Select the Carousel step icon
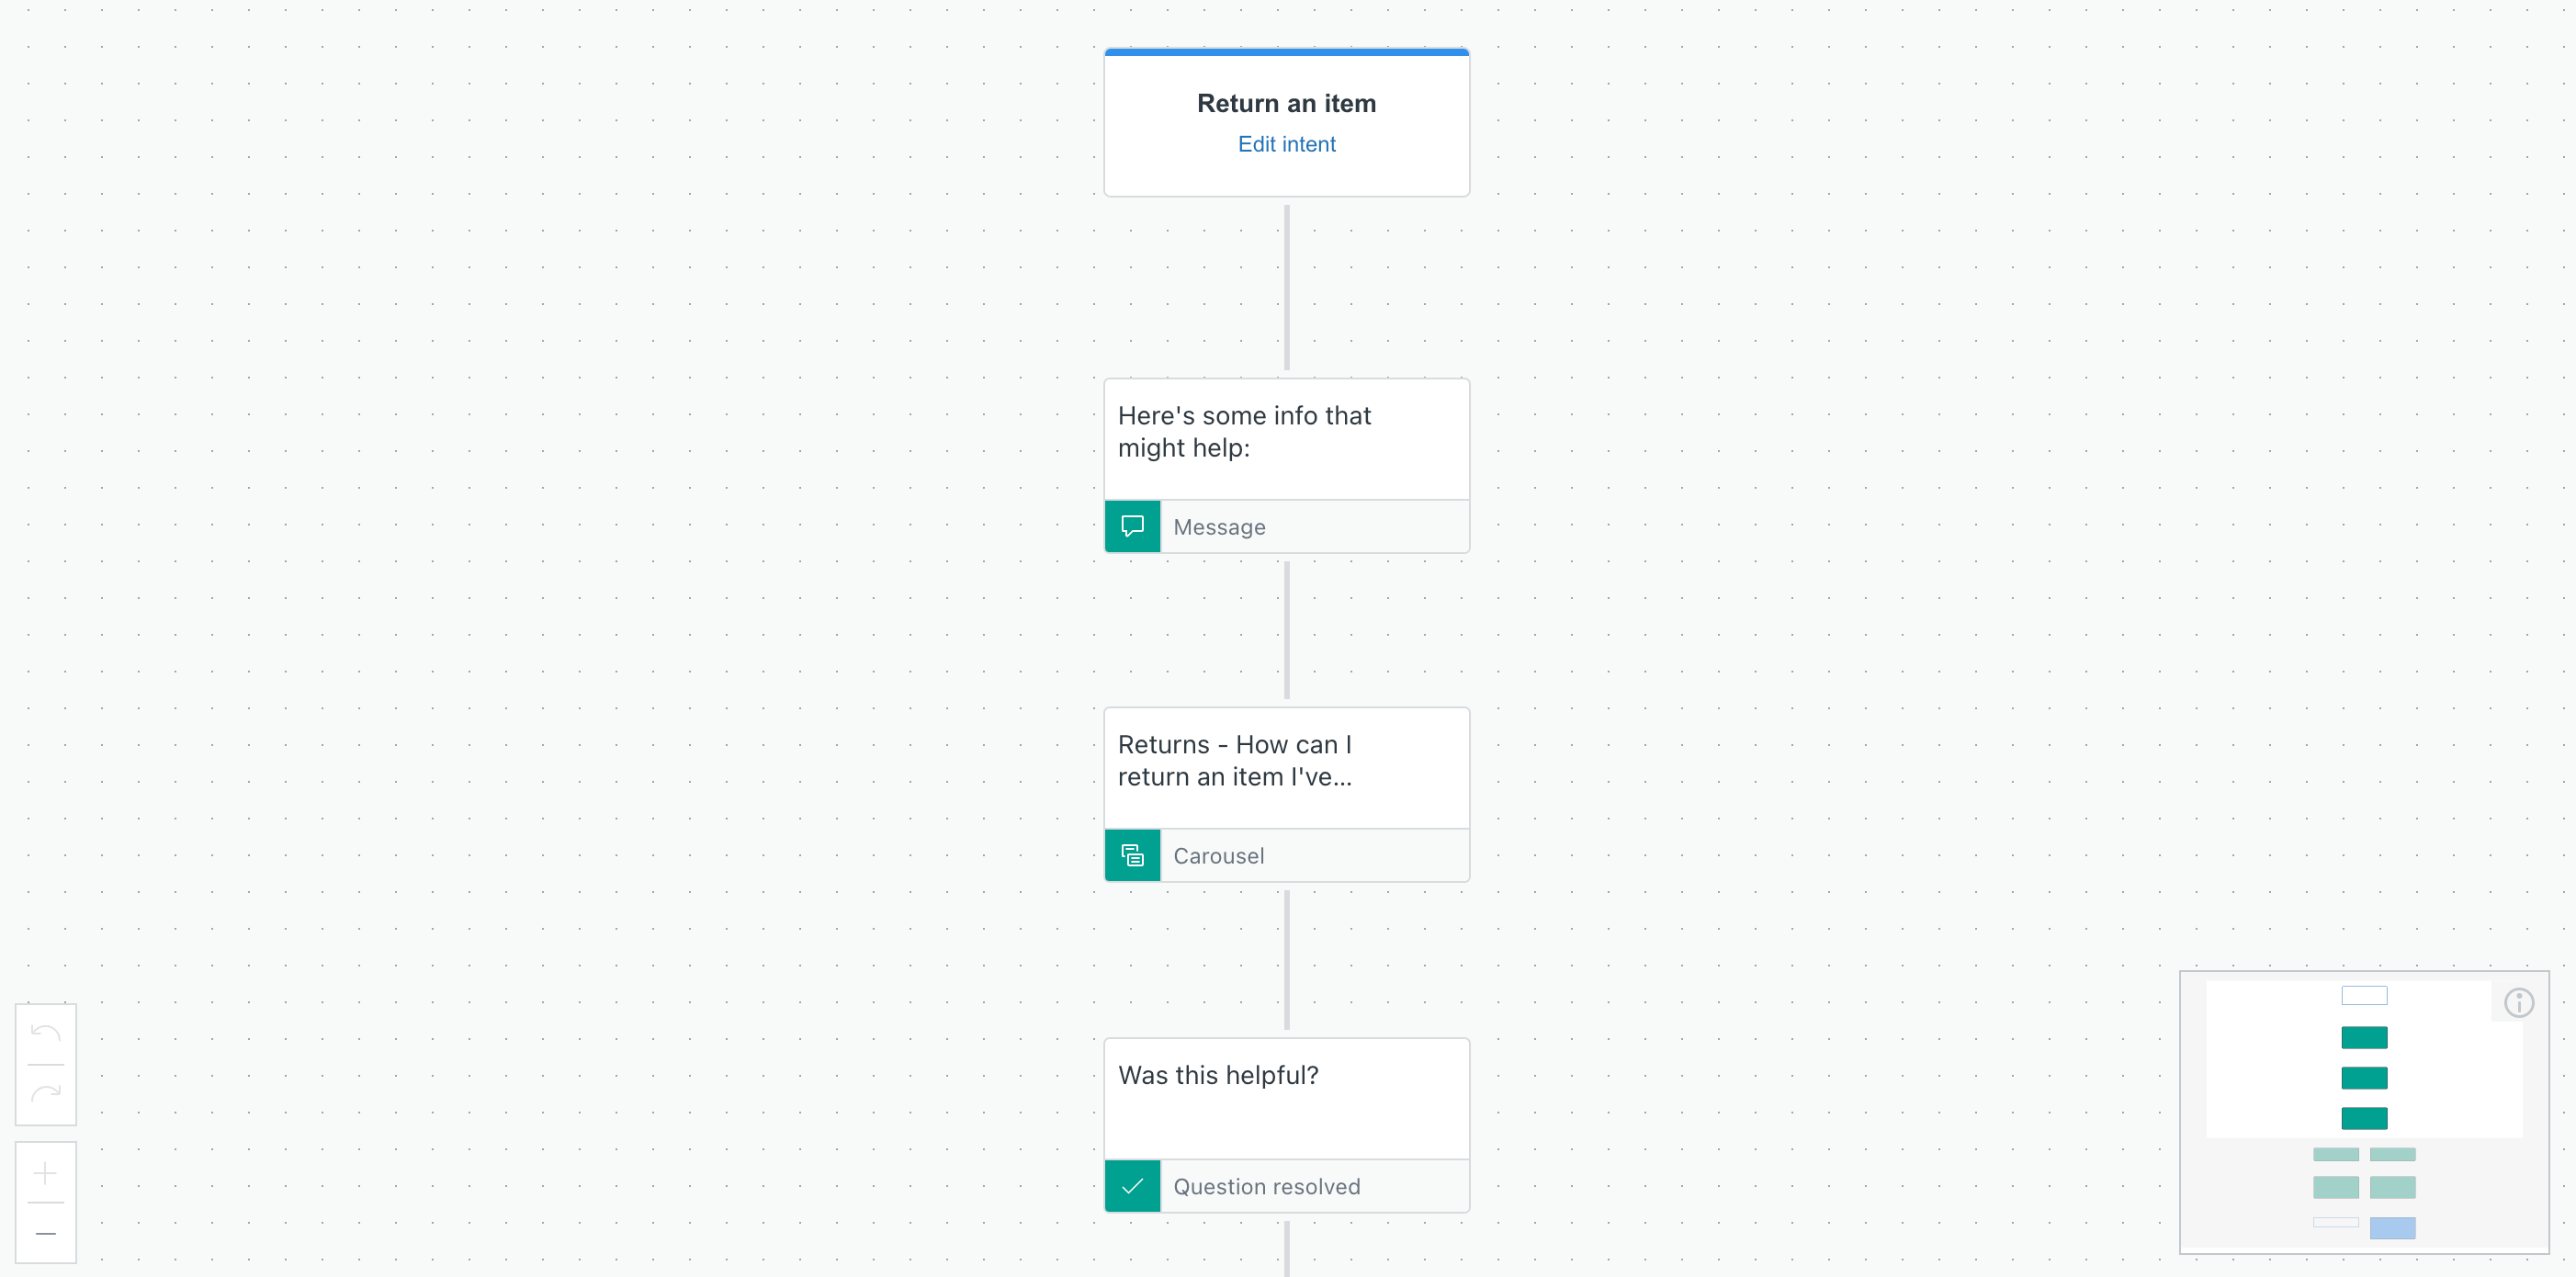The width and height of the screenshot is (2576, 1277). tap(1131, 855)
